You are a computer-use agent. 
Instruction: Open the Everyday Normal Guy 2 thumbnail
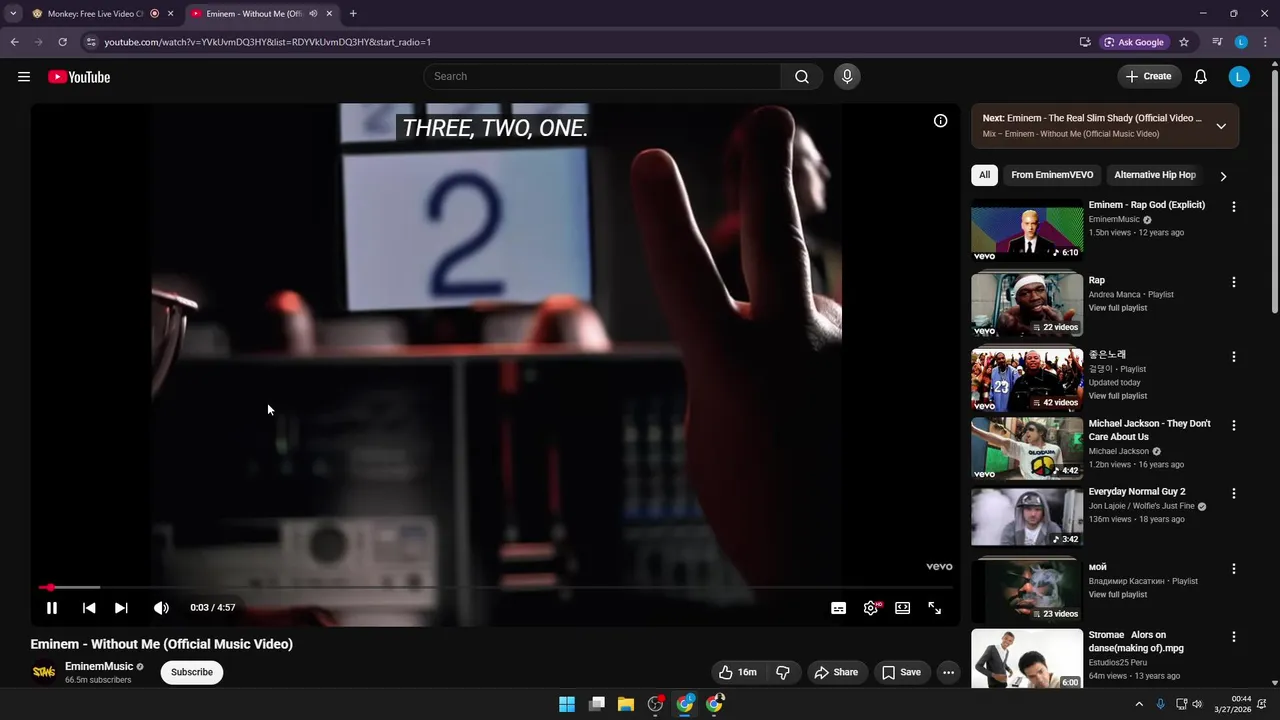[1027, 517]
